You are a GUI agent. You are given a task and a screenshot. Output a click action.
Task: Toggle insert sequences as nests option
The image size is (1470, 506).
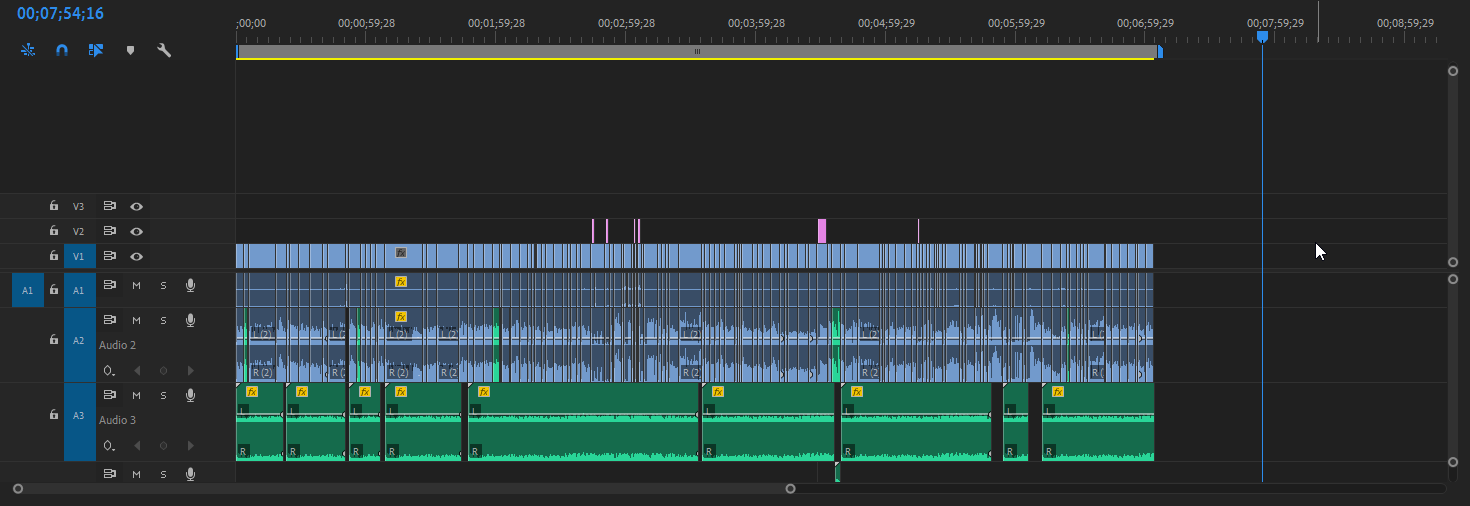pyautogui.click(x=28, y=50)
